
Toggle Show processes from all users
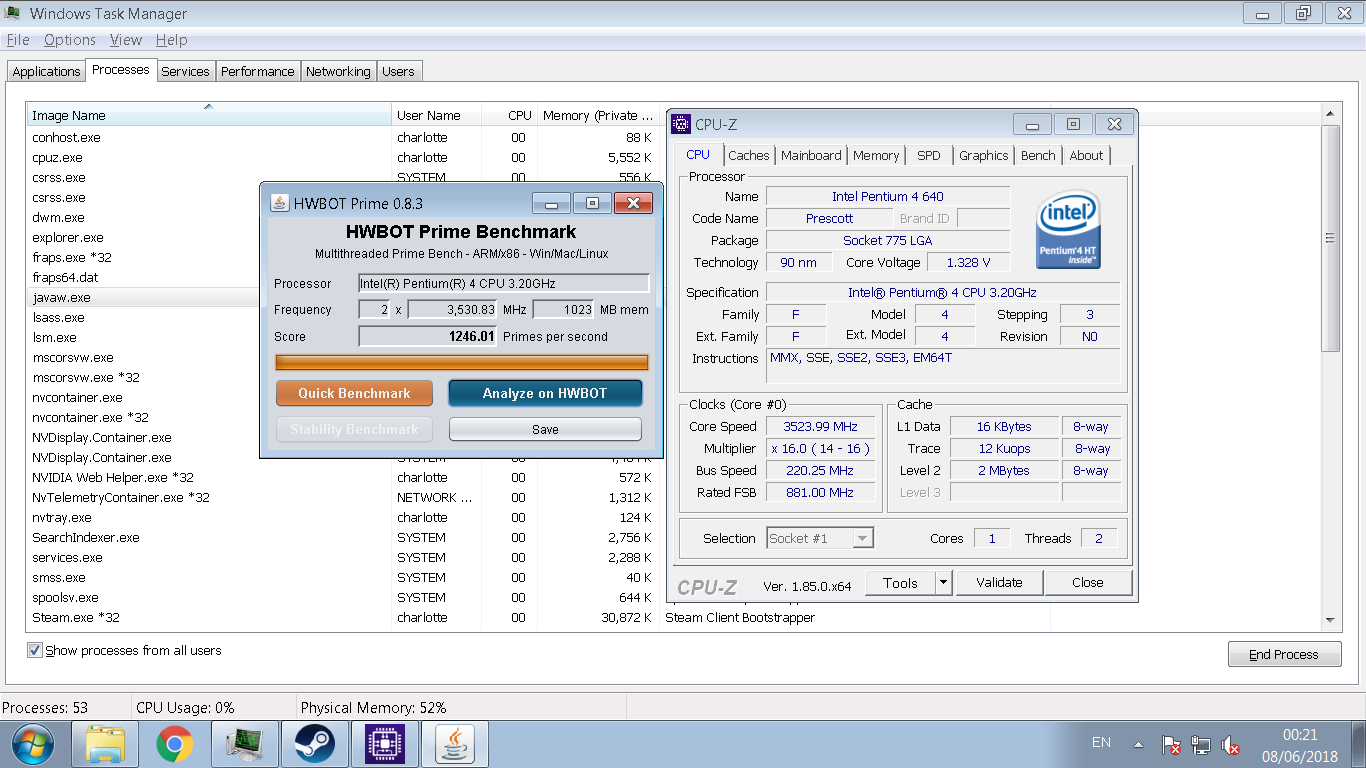[x=35, y=650]
